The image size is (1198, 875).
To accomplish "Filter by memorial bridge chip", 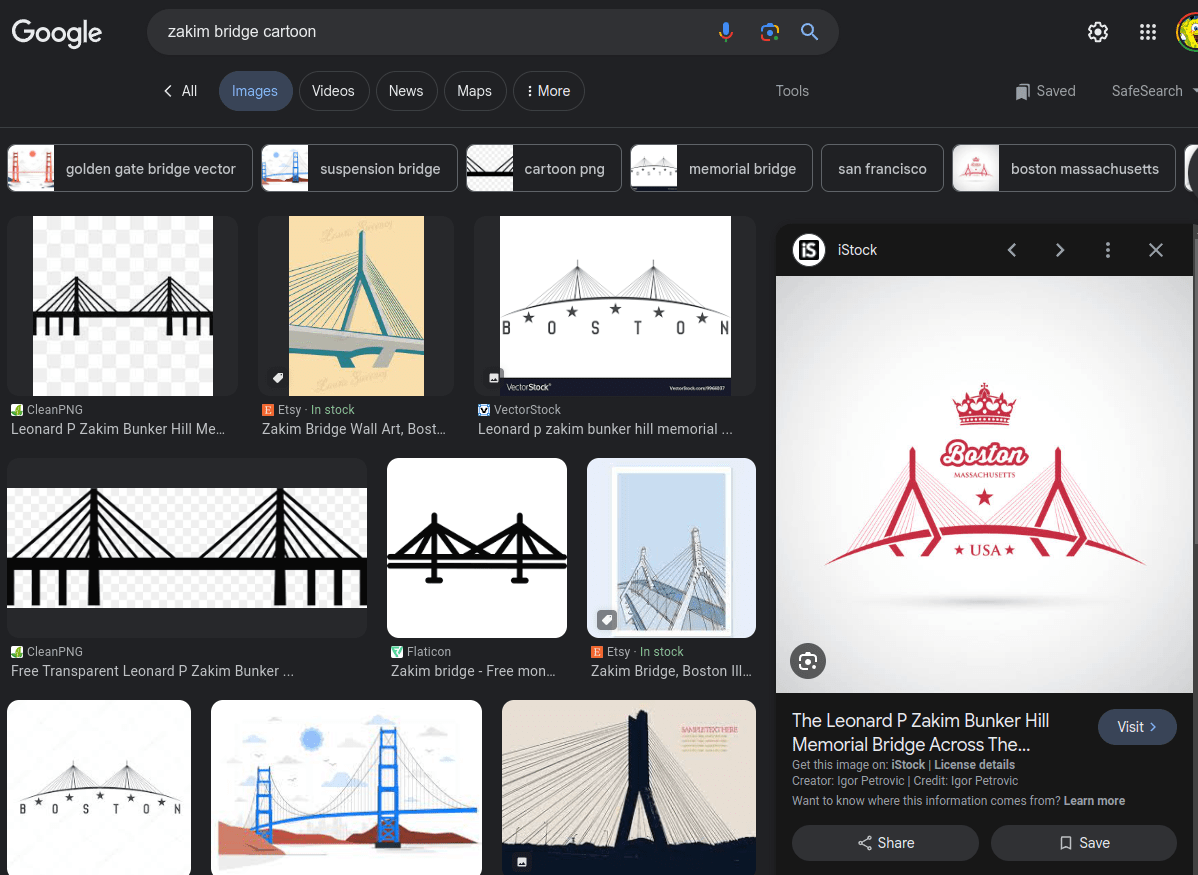I will click(x=721, y=168).
